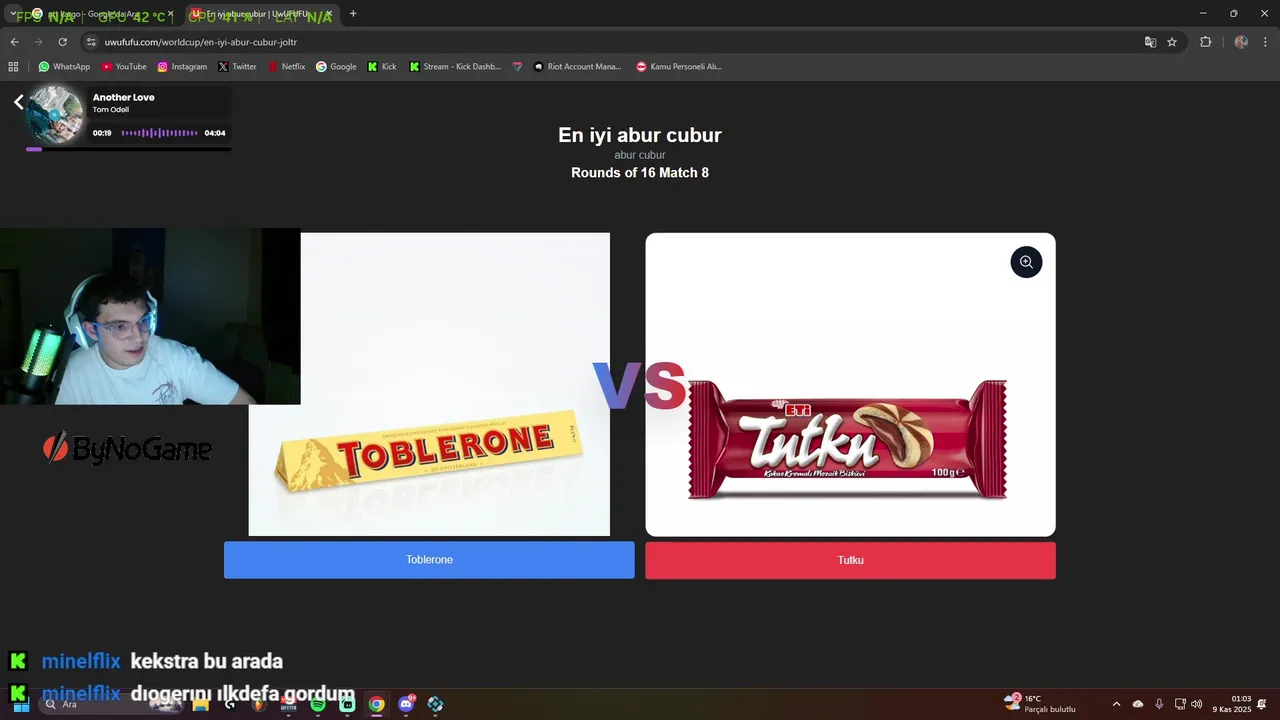This screenshot has width=1280, height=720.
Task: Seek on the Another Love audio waveform
Action: pyautogui.click(x=160, y=133)
